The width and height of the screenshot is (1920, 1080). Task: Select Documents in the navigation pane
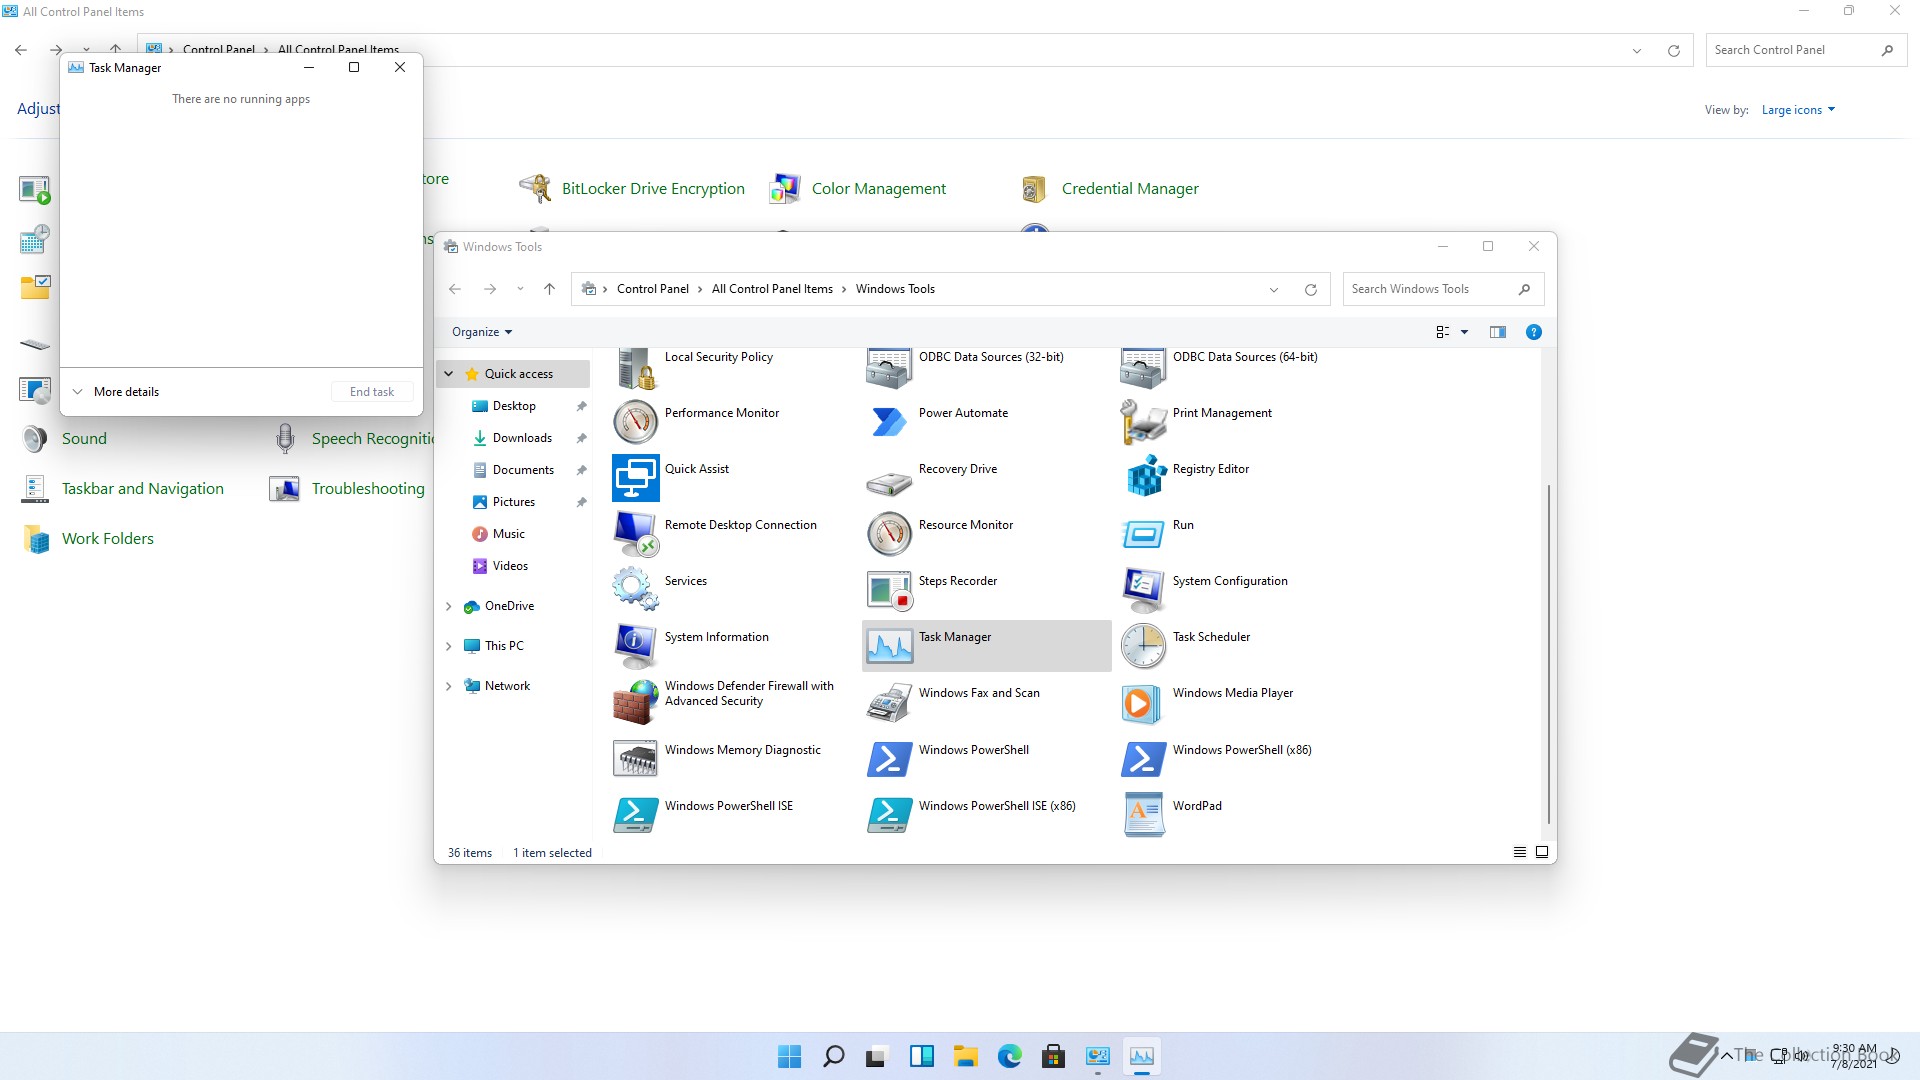[x=523, y=470]
